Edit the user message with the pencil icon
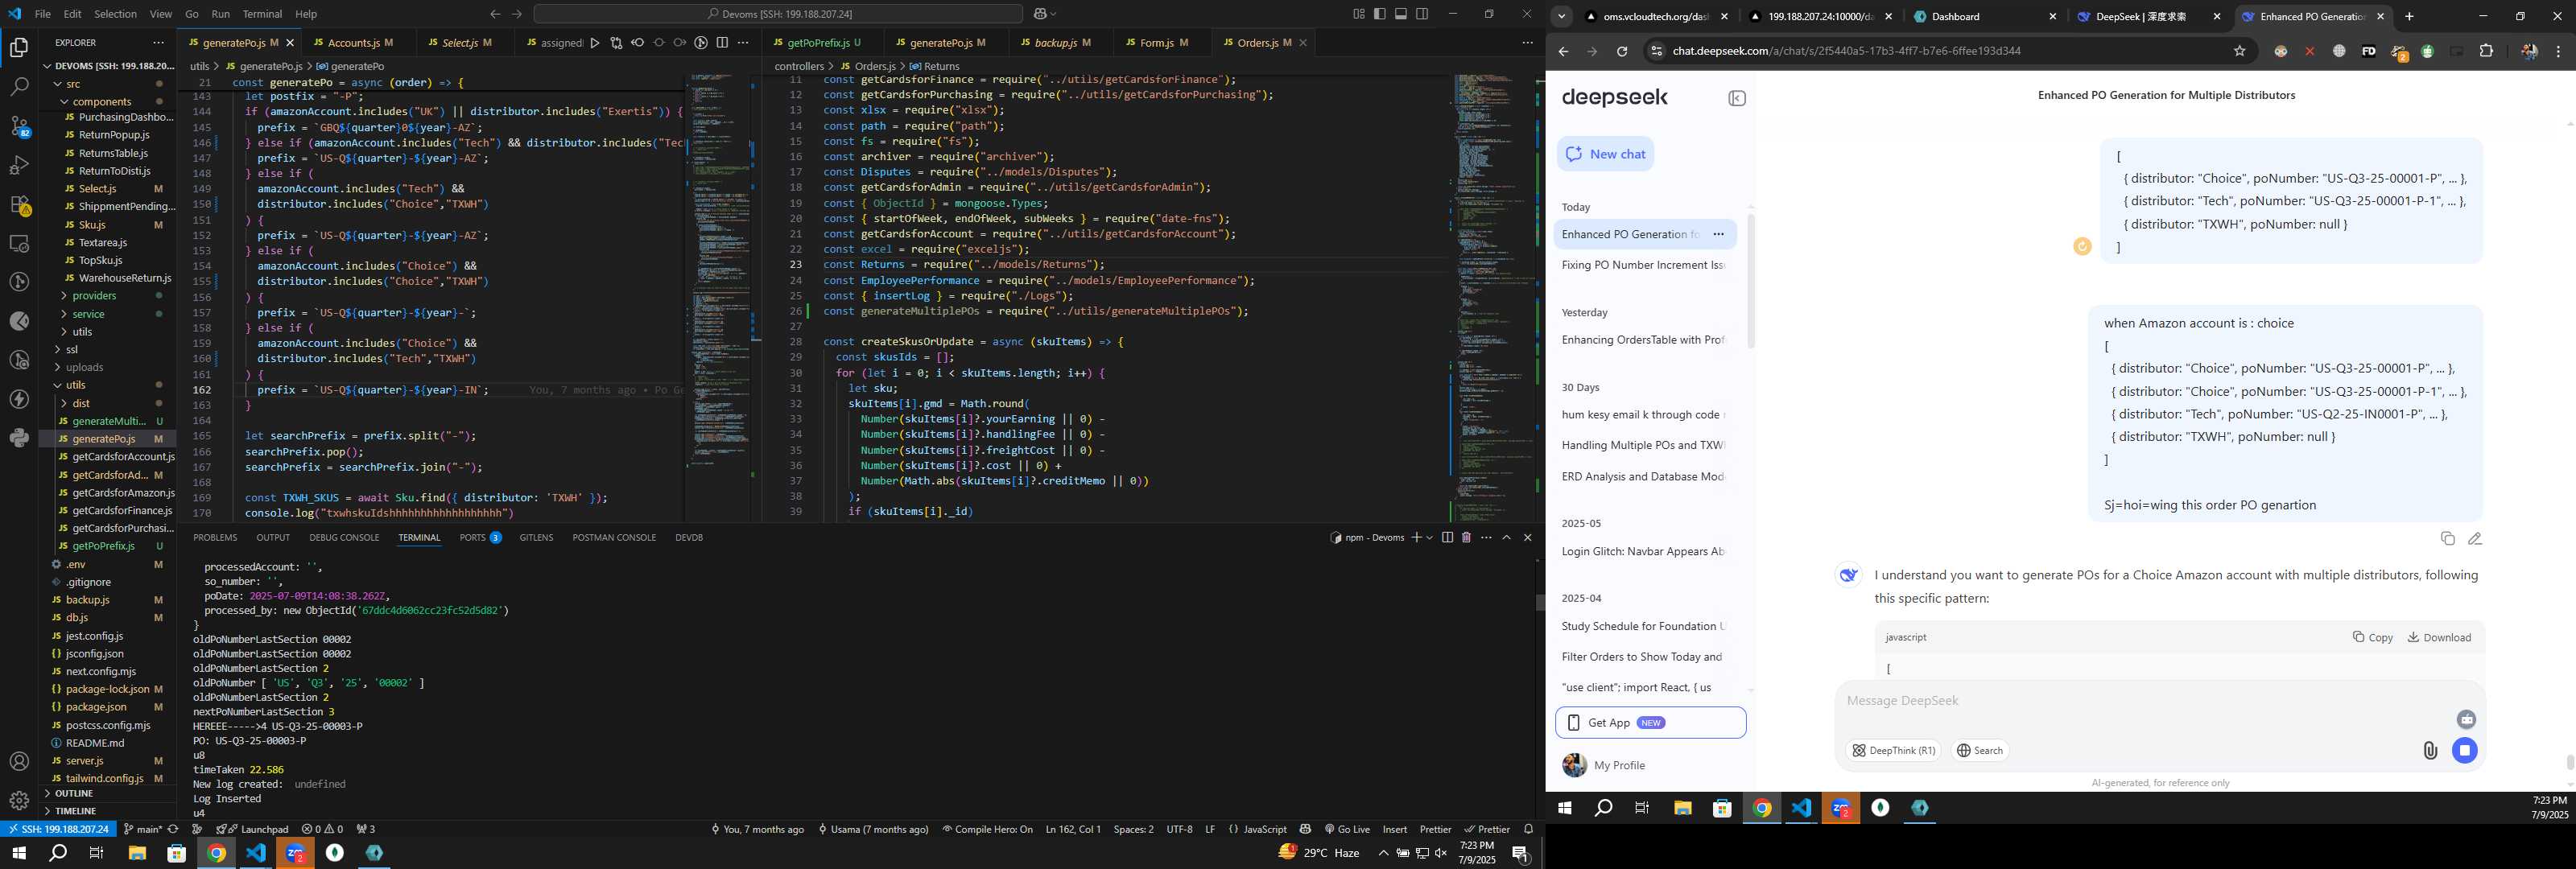This screenshot has width=2576, height=869. pos(2475,539)
